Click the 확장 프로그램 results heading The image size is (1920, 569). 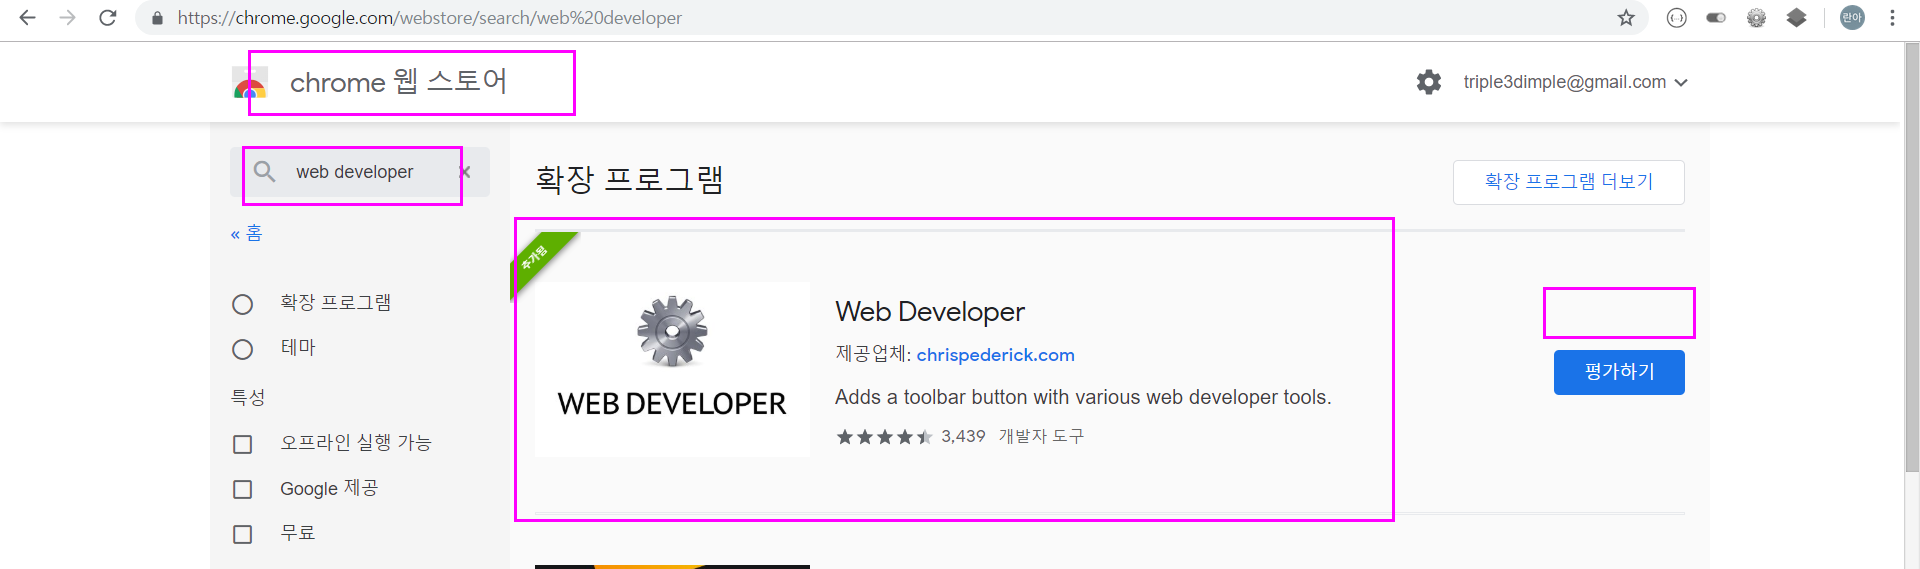pyautogui.click(x=629, y=179)
